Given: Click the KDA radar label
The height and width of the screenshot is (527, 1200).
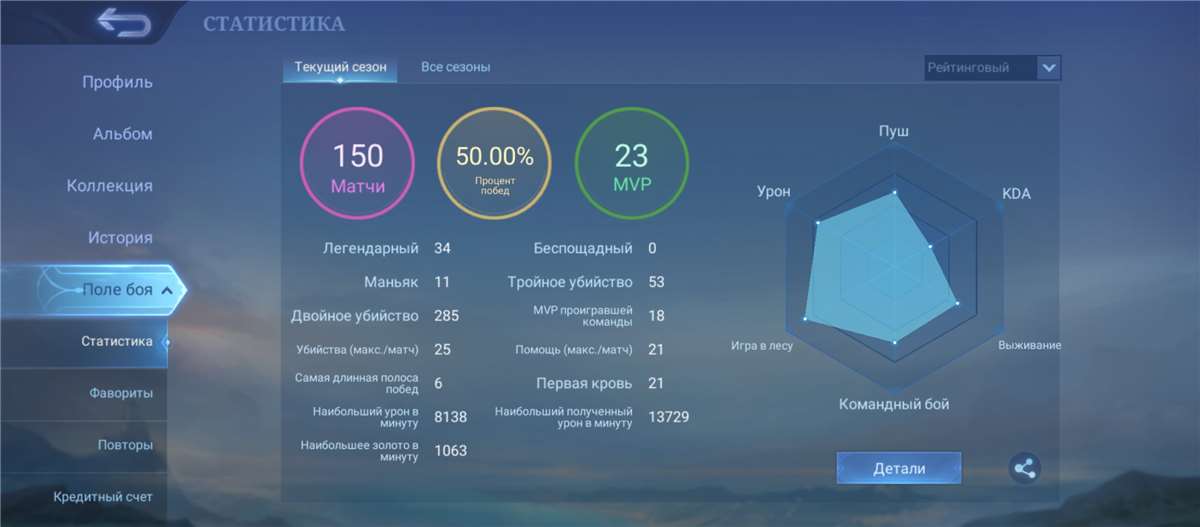Looking at the screenshot, I should pyautogui.click(x=1016, y=194).
